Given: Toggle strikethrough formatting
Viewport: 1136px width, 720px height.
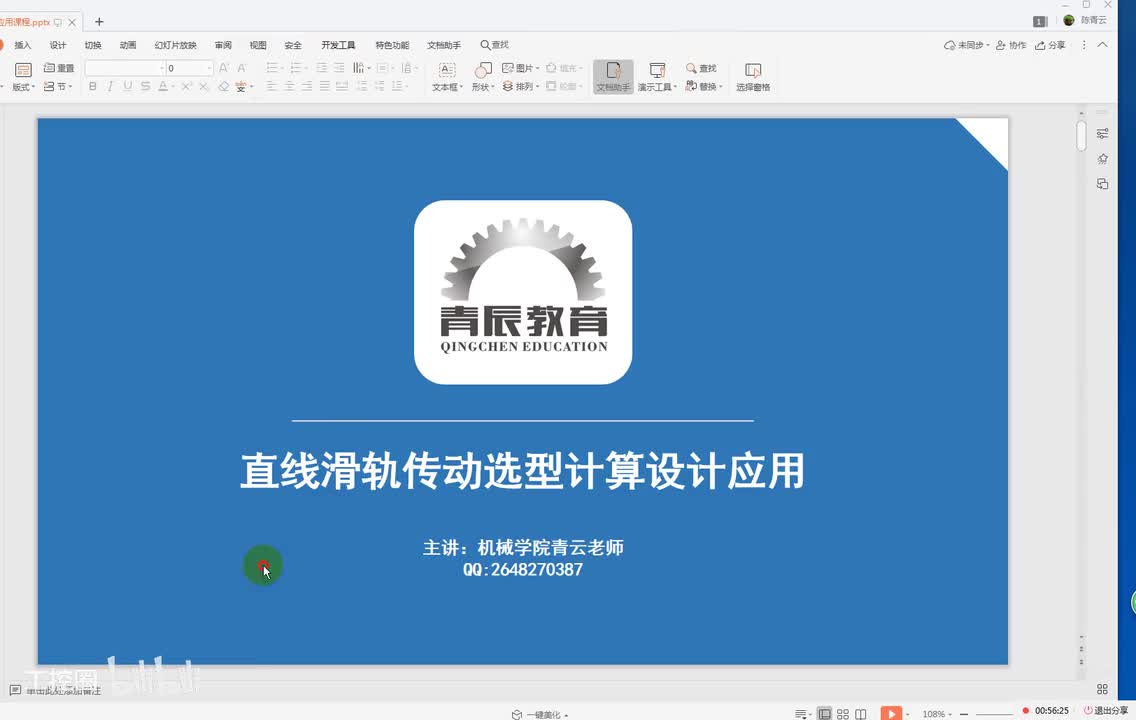Looking at the screenshot, I should tap(146, 86).
